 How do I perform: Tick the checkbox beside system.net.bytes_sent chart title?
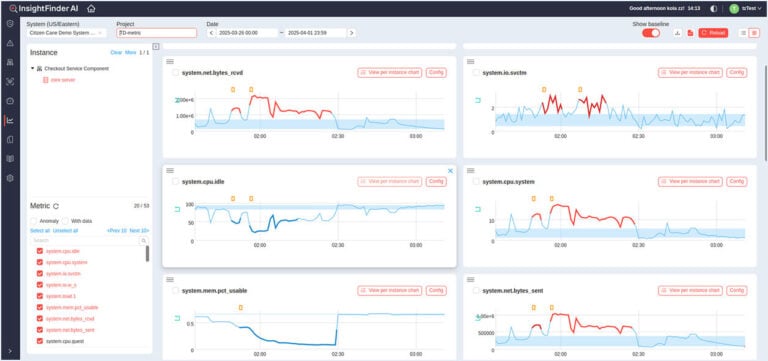pyautogui.click(x=476, y=290)
